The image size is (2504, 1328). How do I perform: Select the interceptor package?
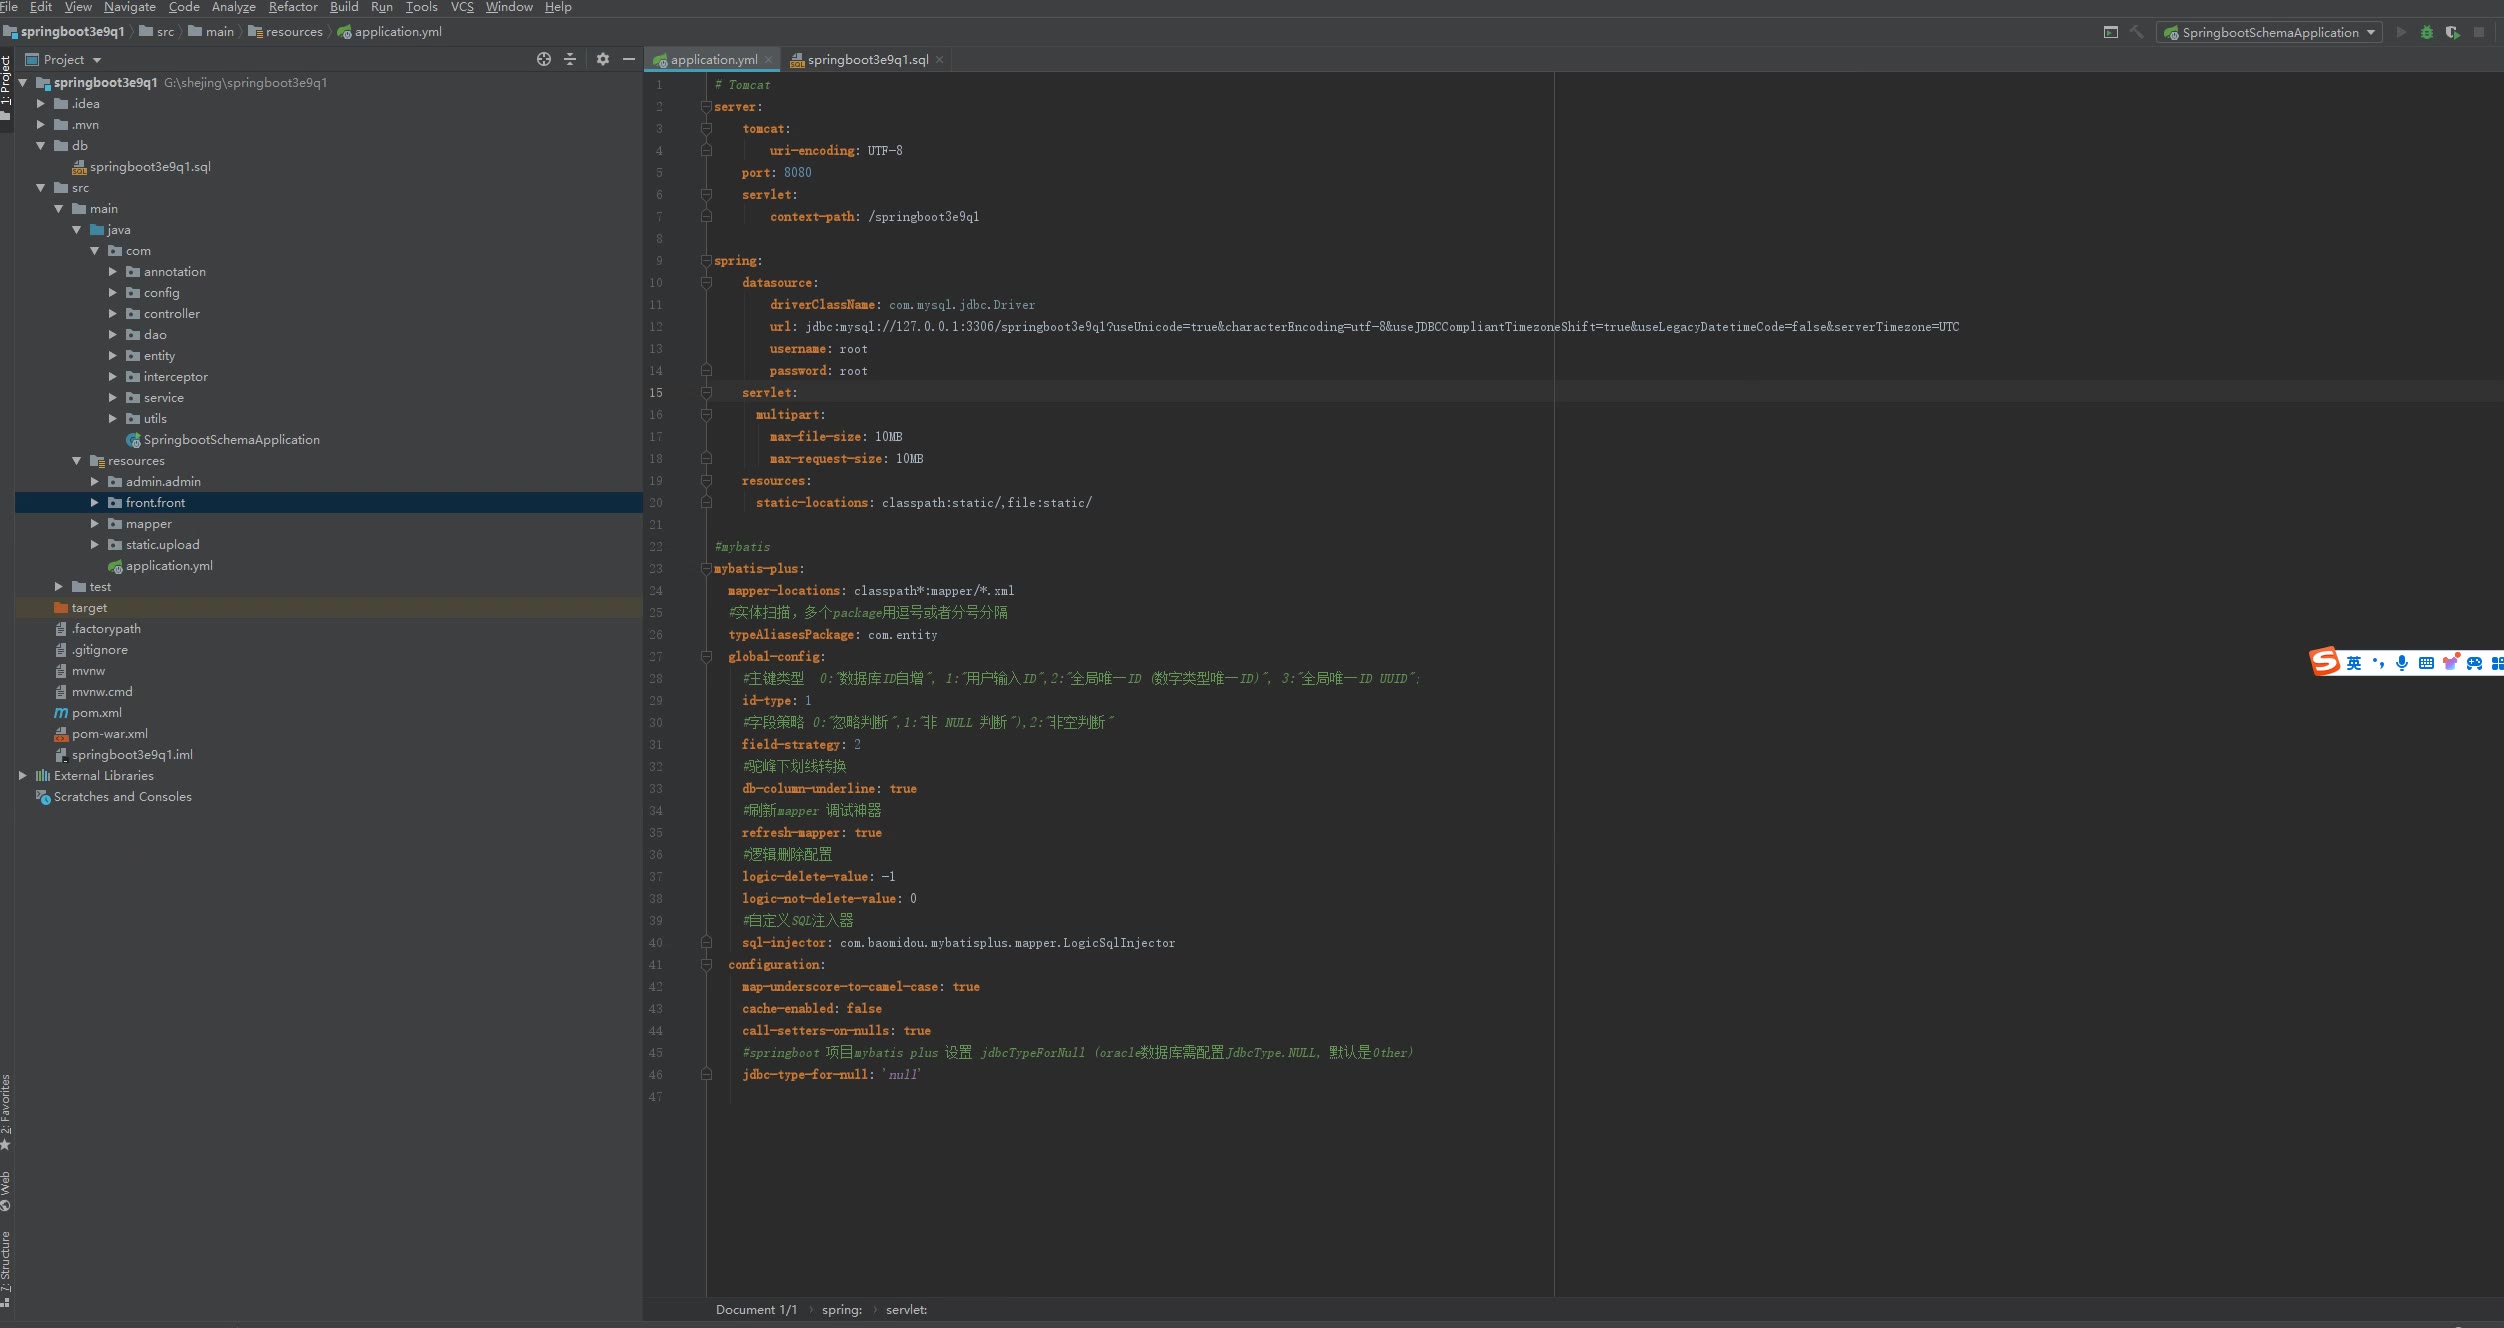point(175,376)
